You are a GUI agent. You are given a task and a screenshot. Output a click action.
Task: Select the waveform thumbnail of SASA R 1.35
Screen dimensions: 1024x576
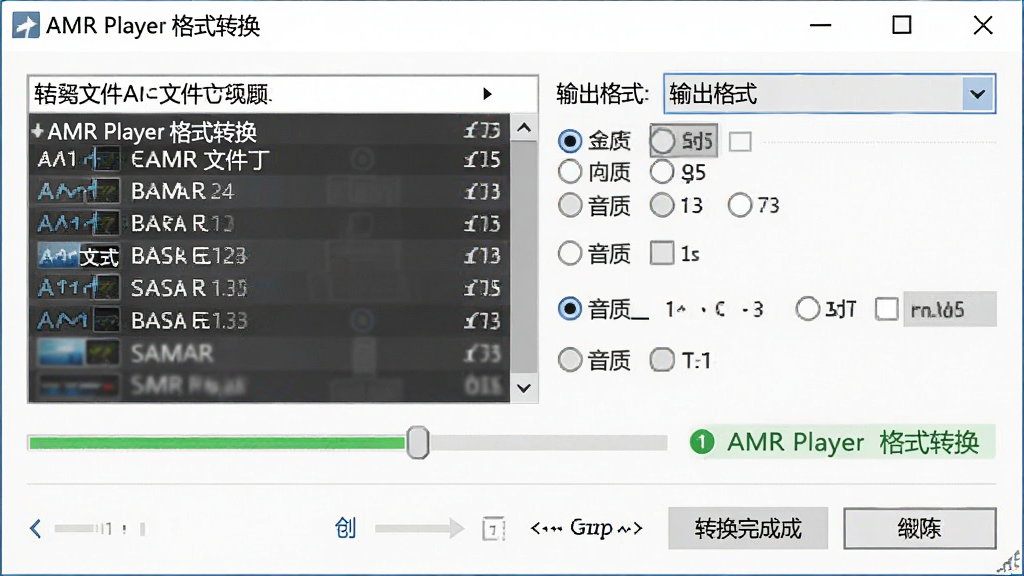78,288
